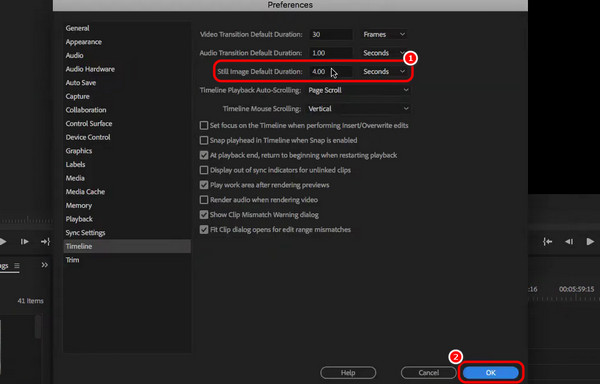Open Playback preferences
The height and width of the screenshot is (384, 600).
pos(79,219)
